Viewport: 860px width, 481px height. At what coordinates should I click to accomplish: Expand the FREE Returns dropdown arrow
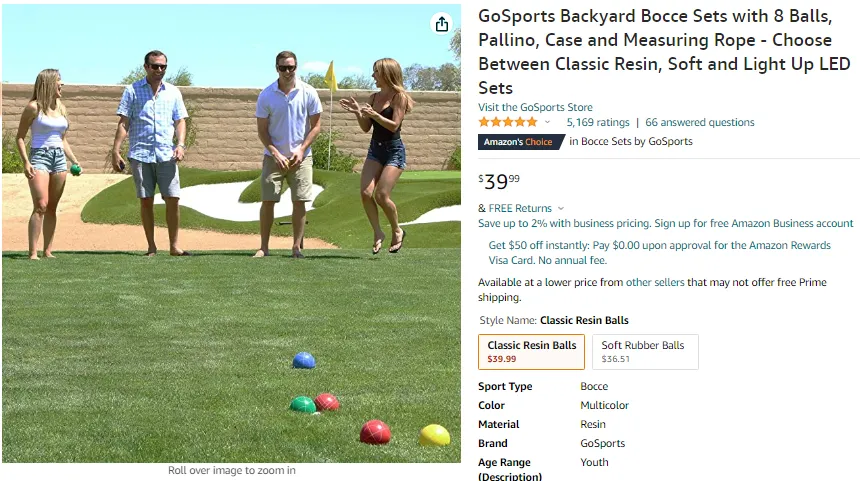561,208
